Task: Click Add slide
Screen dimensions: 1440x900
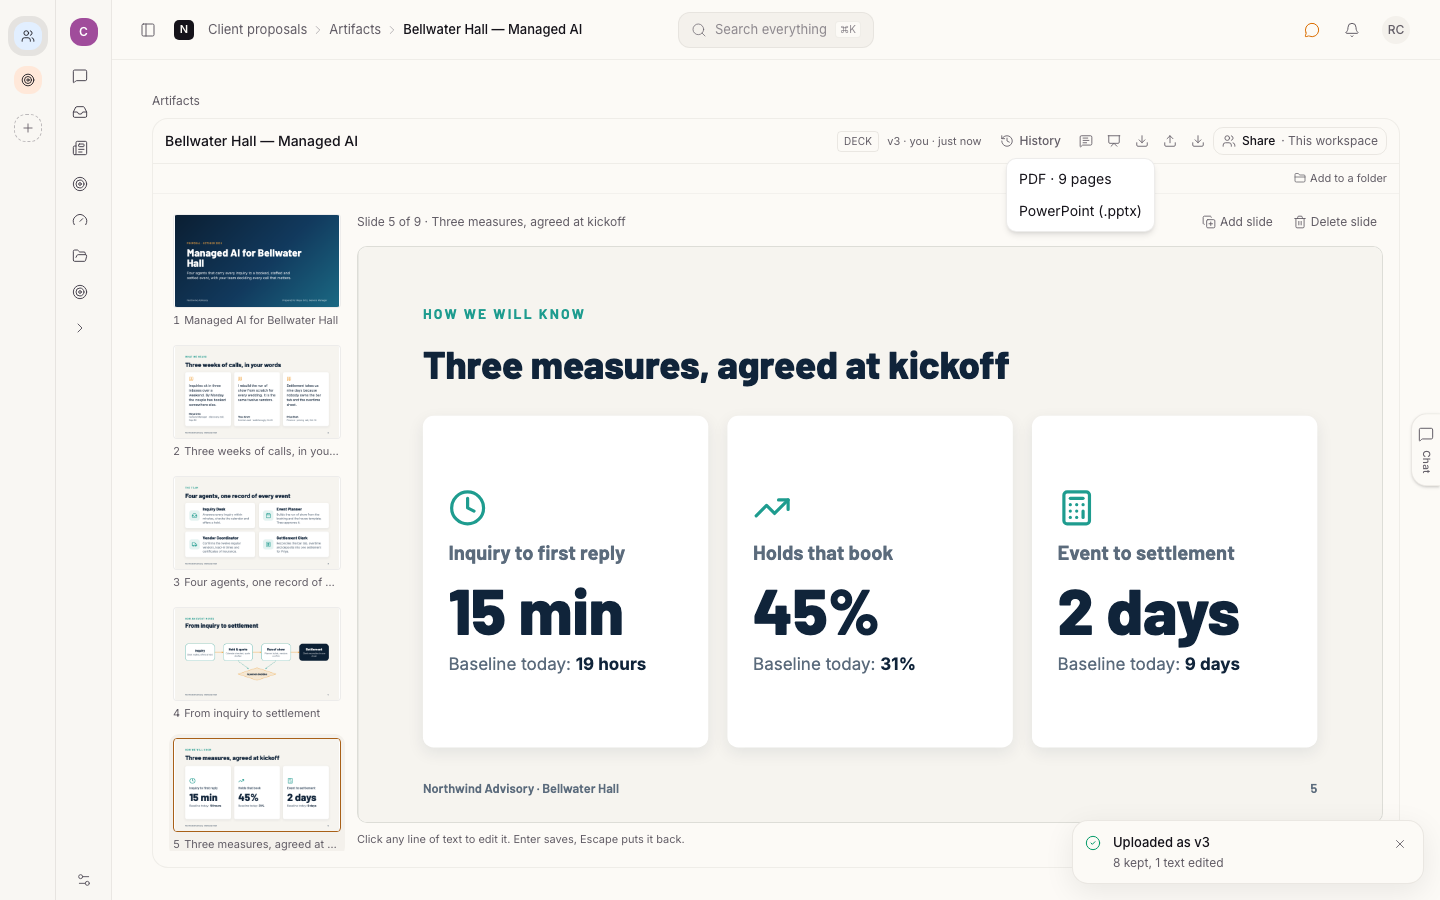Action: click(x=1237, y=222)
